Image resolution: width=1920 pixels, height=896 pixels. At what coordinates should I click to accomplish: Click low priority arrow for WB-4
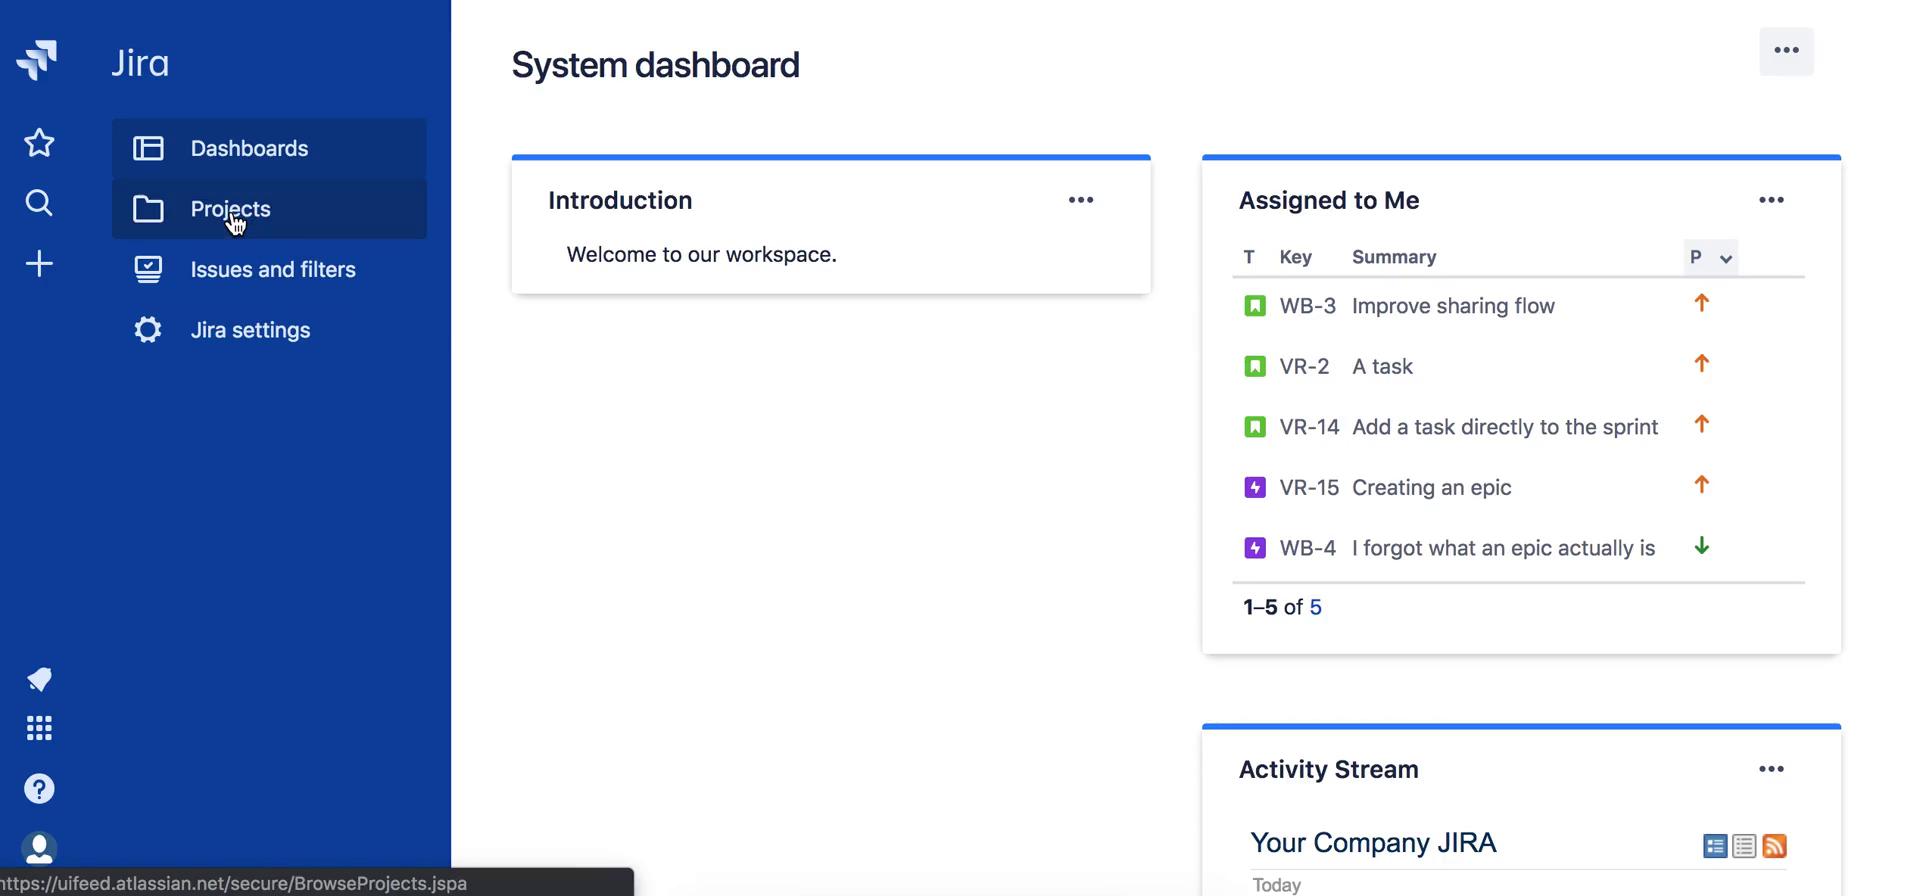coord(1701,546)
